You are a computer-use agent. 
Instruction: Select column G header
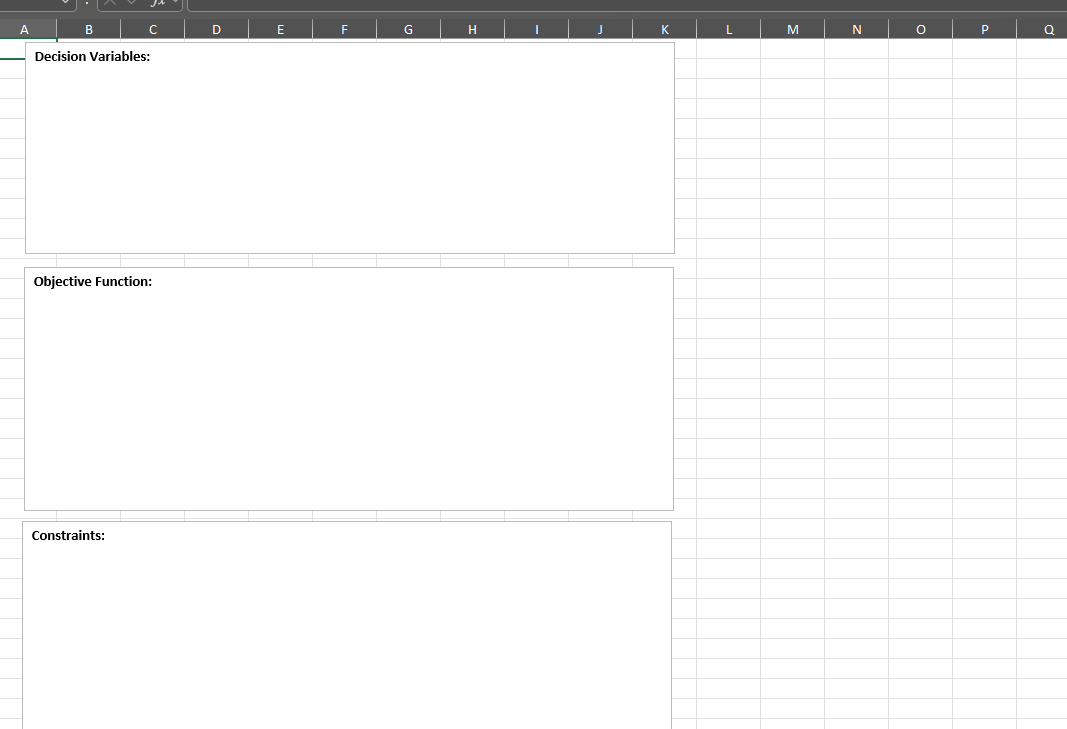click(408, 29)
